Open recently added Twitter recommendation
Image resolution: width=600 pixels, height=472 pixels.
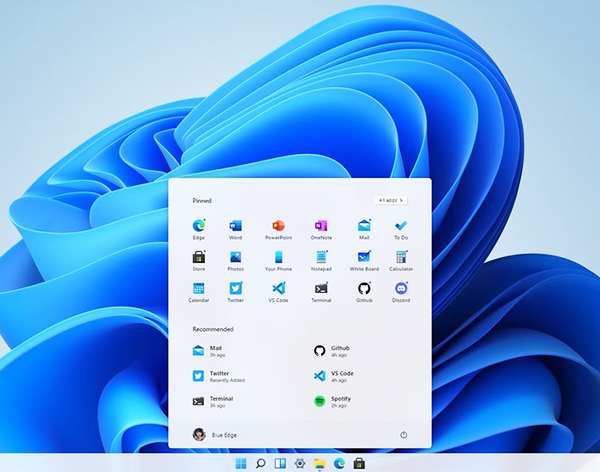218,376
